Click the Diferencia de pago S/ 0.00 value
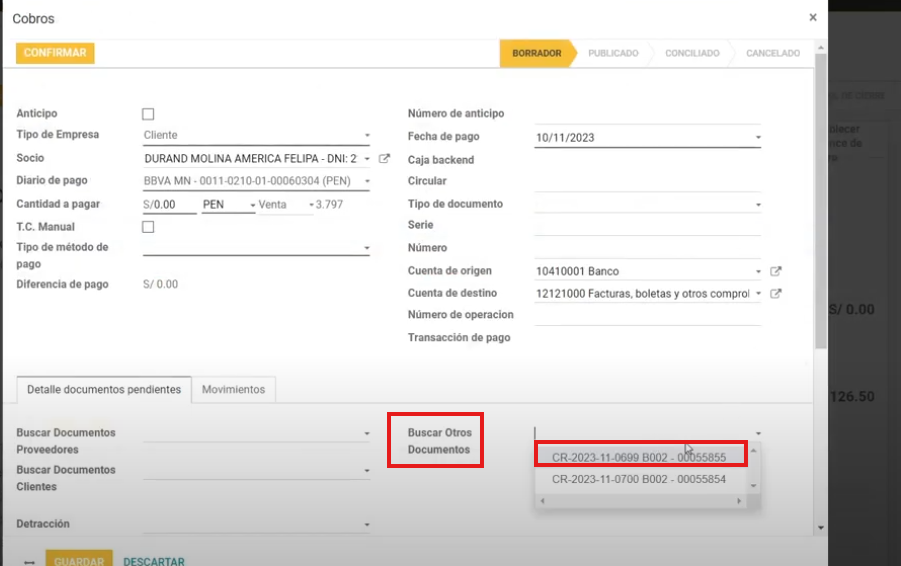 (160, 284)
